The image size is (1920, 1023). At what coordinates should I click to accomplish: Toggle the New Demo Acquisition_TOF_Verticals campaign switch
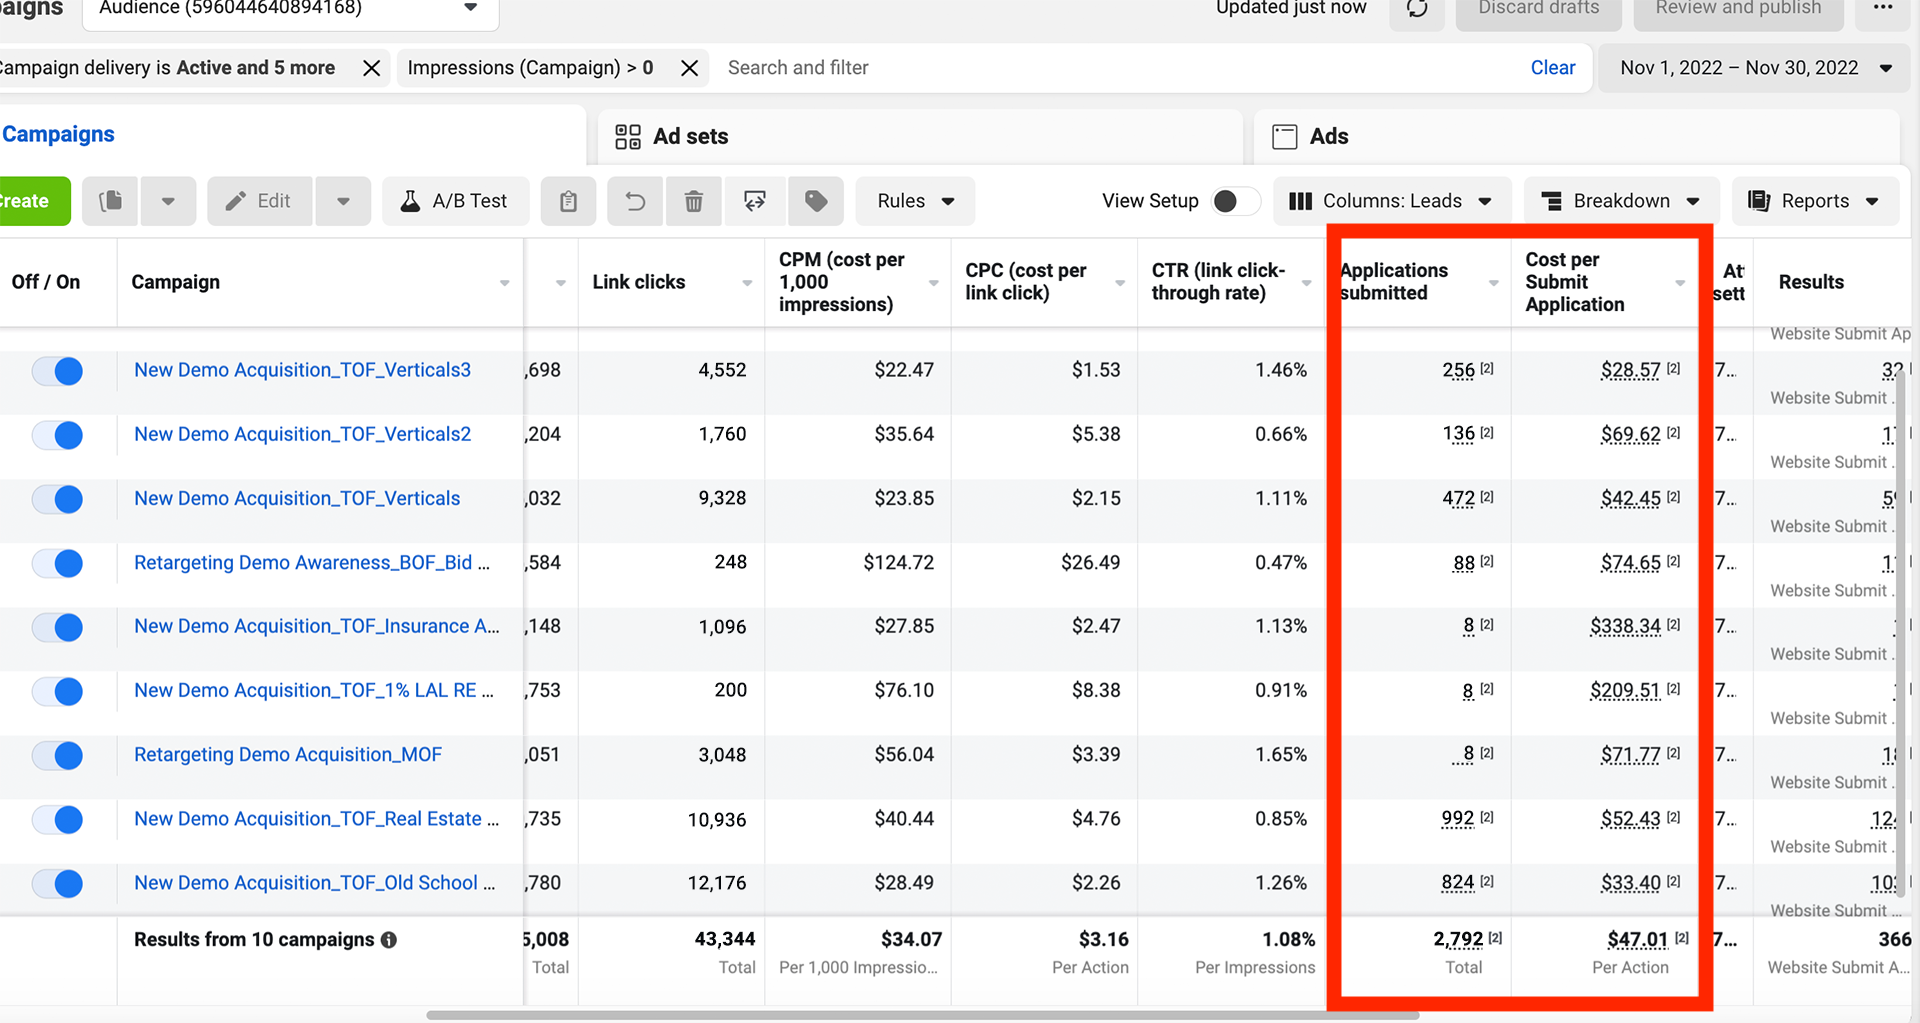click(57, 499)
